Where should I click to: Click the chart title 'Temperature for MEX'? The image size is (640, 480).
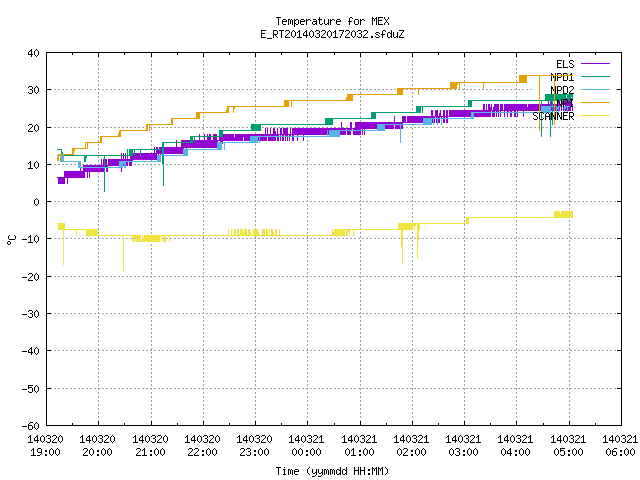pyautogui.click(x=332, y=21)
